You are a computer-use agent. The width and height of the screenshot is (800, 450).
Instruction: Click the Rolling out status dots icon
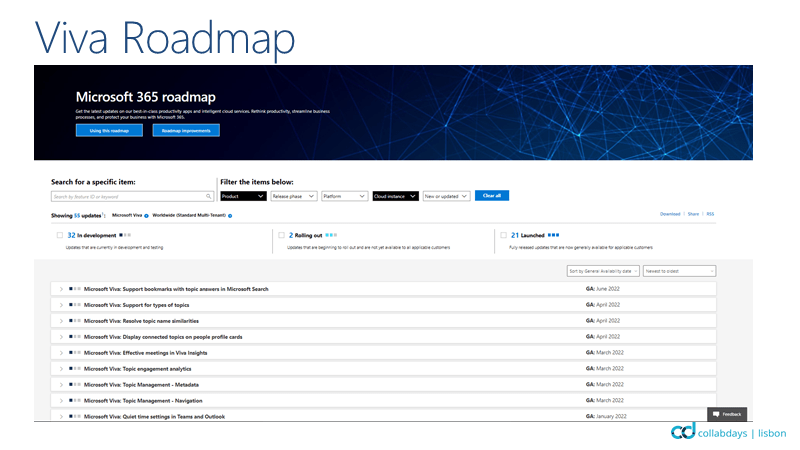click(331, 235)
